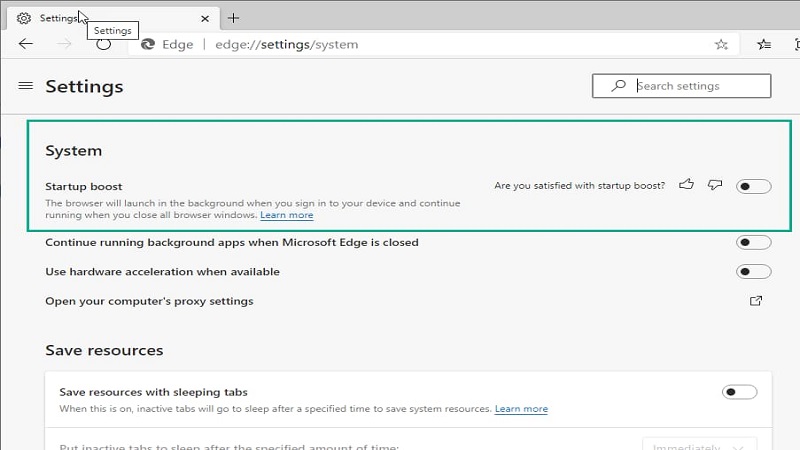Add this page to favorites star
Screen dimensions: 800x450
click(721, 44)
